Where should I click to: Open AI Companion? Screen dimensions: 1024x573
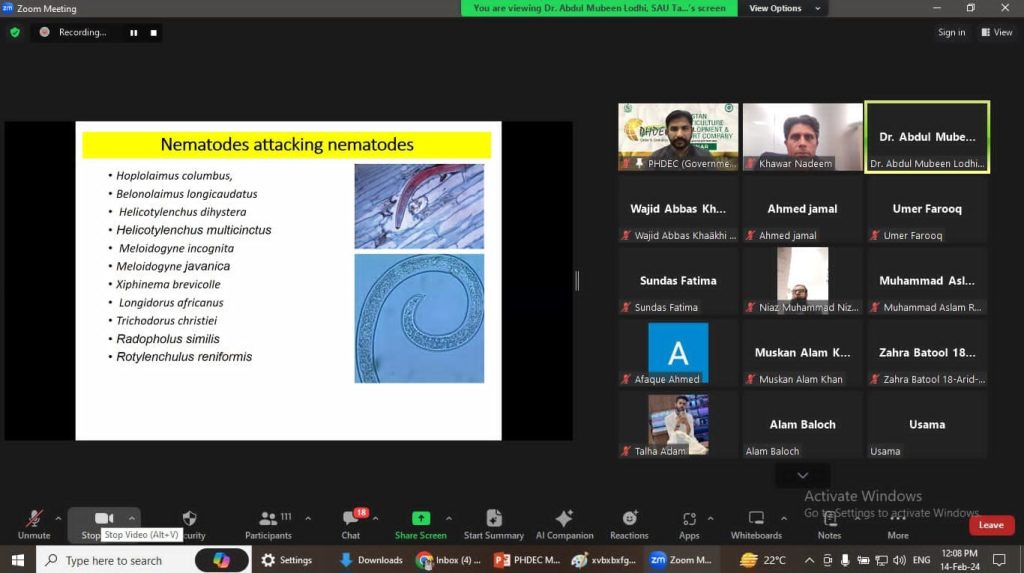coord(564,523)
